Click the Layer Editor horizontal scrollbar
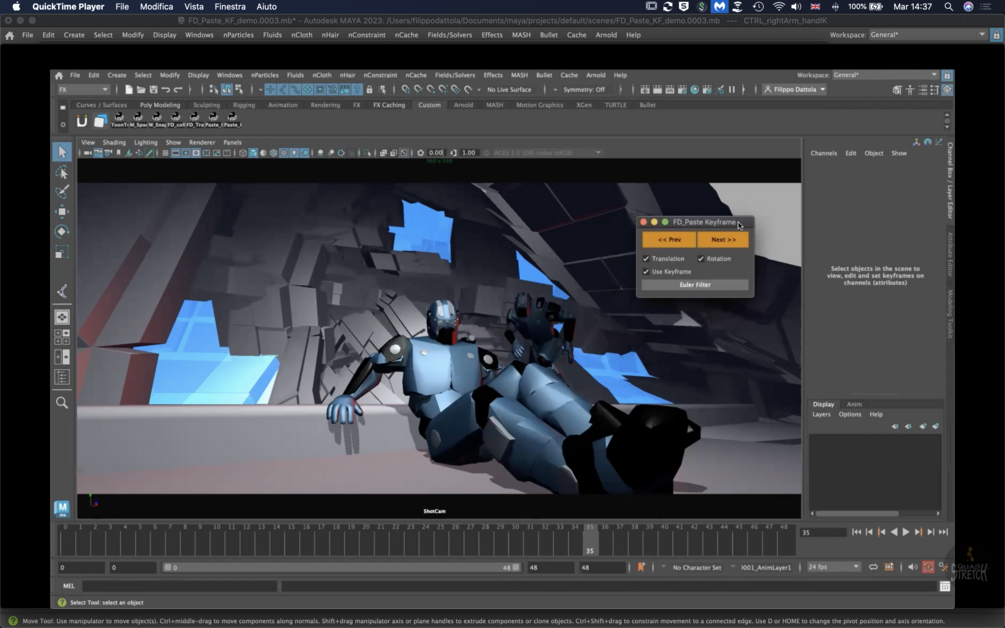The image size is (1005, 628). (x=856, y=513)
